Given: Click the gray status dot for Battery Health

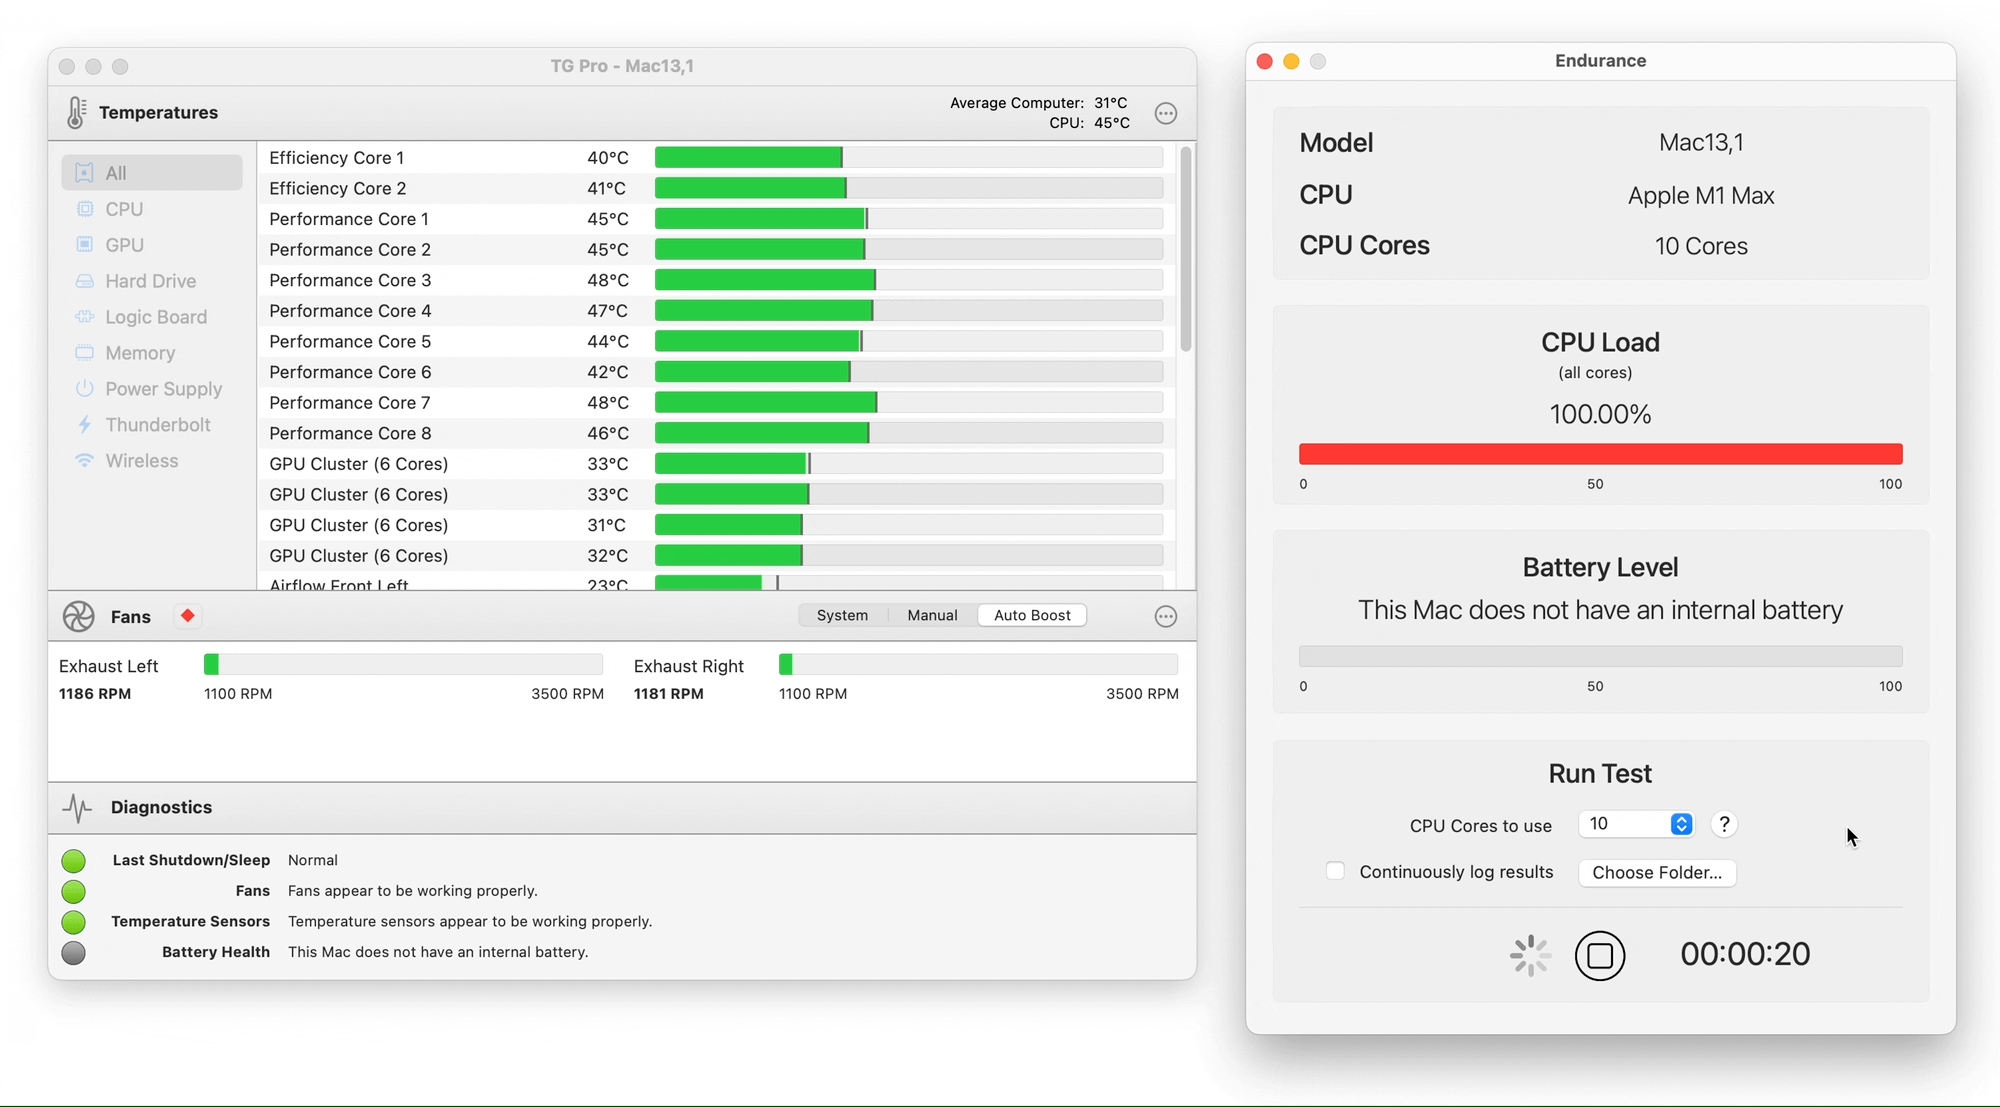Looking at the screenshot, I should point(73,952).
